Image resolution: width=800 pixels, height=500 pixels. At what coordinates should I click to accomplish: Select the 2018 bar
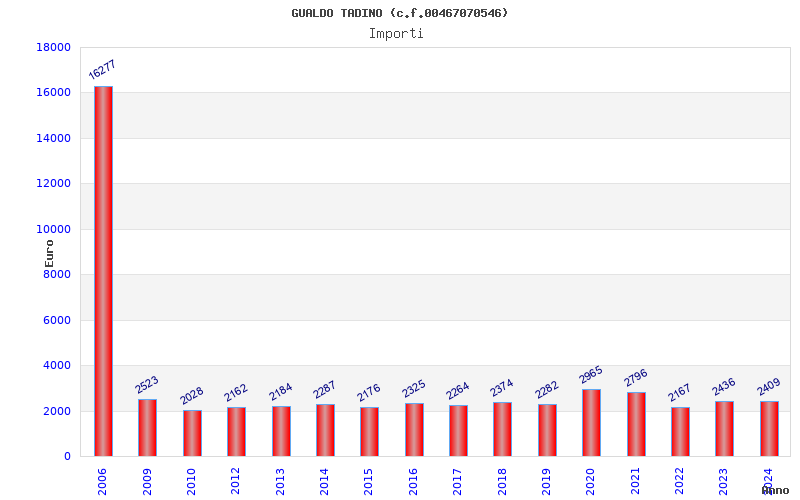pos(503,429)
